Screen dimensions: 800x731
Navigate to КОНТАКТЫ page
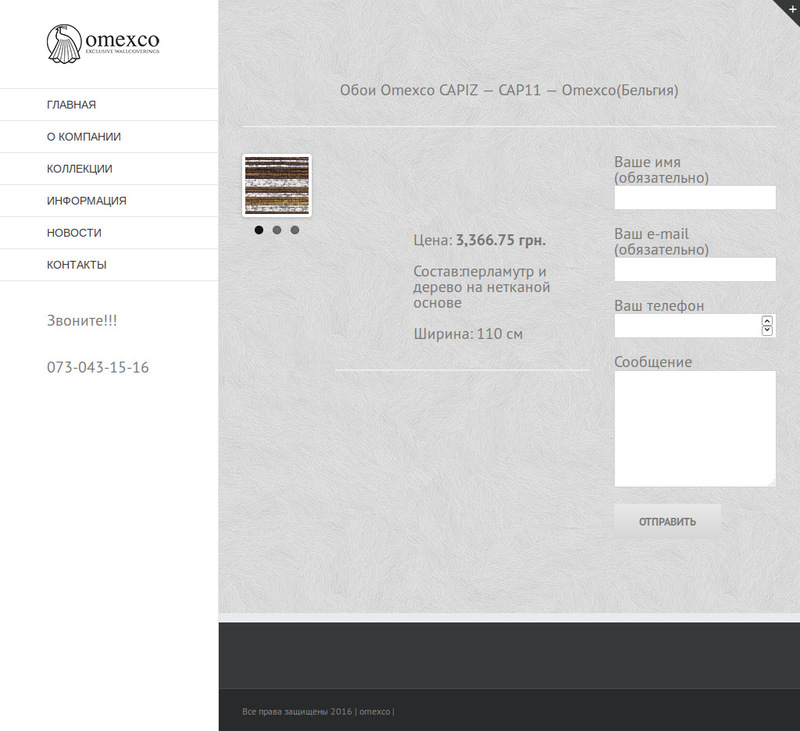(77, 265)
